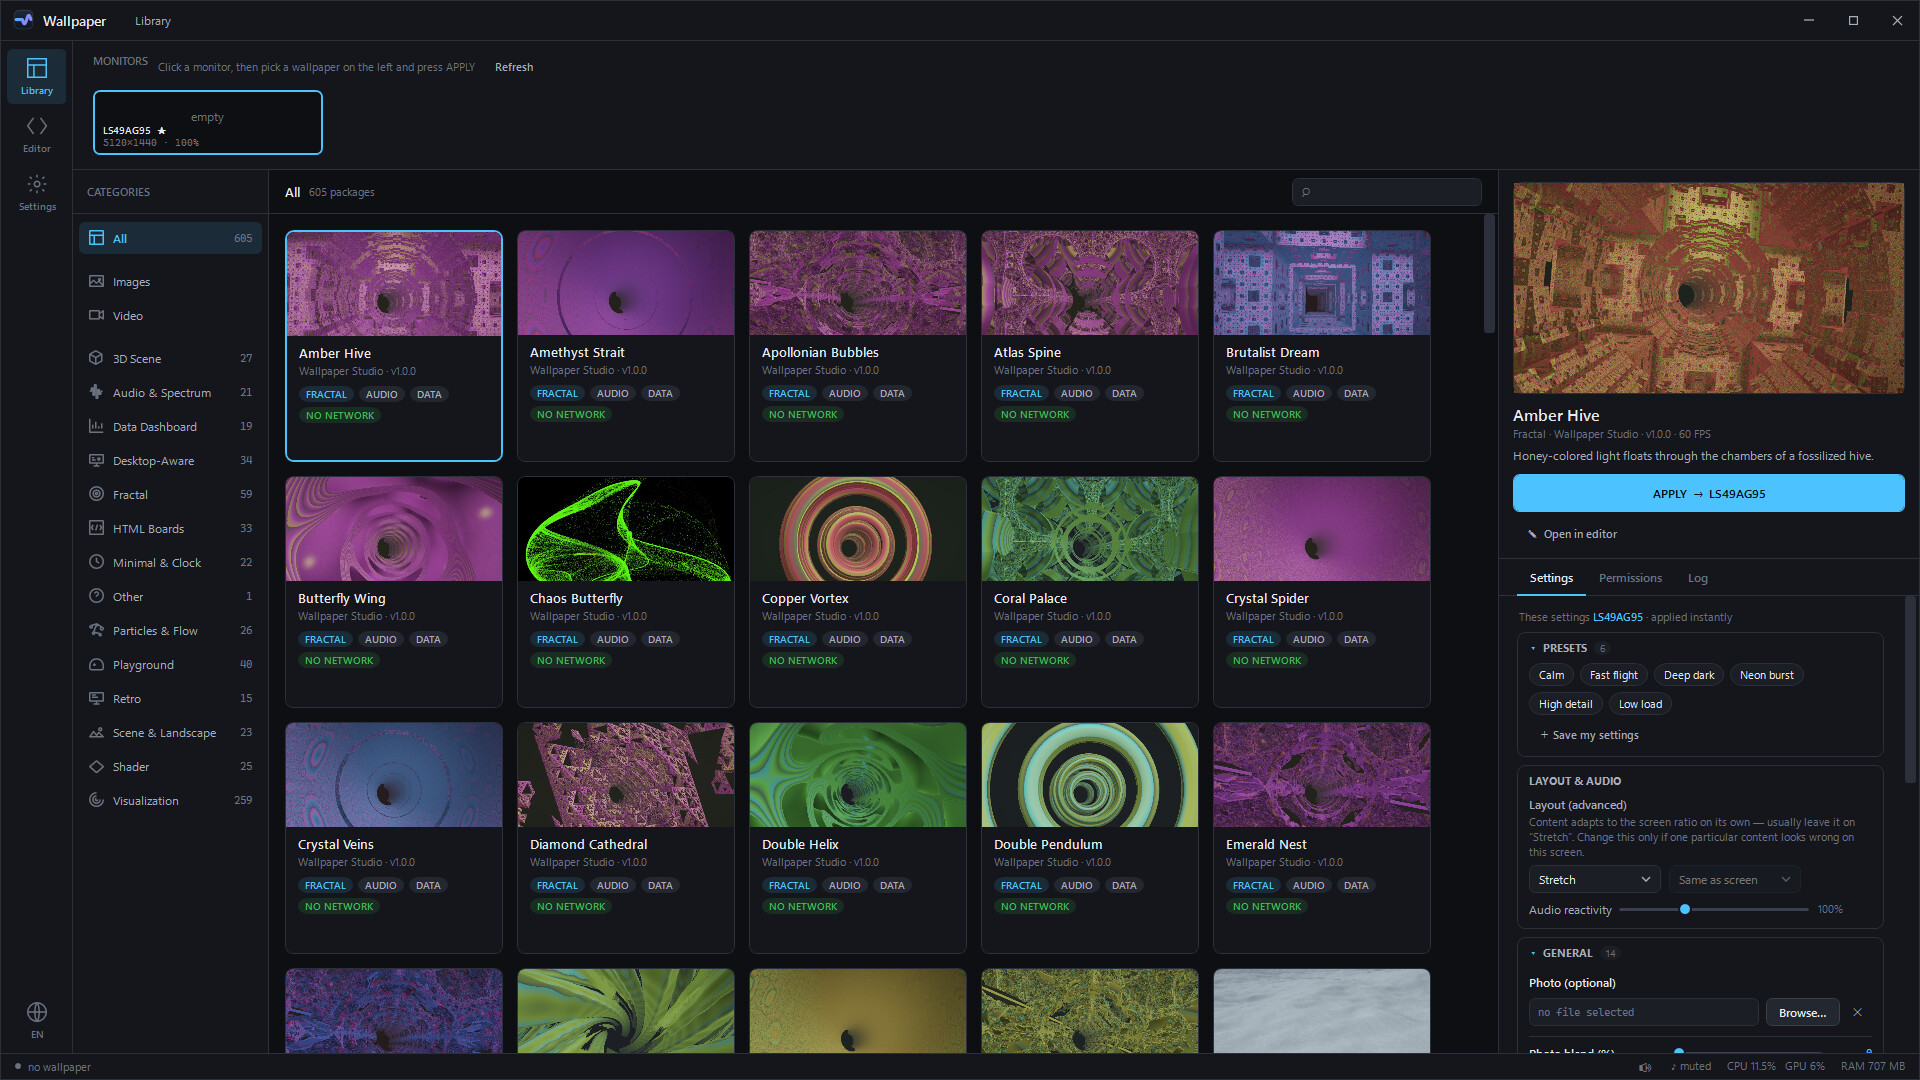Select the LS49AG95 monitor tile
Viewport: 1920px width, 1080px height.
pyautogui.click(x=208, y=123)
